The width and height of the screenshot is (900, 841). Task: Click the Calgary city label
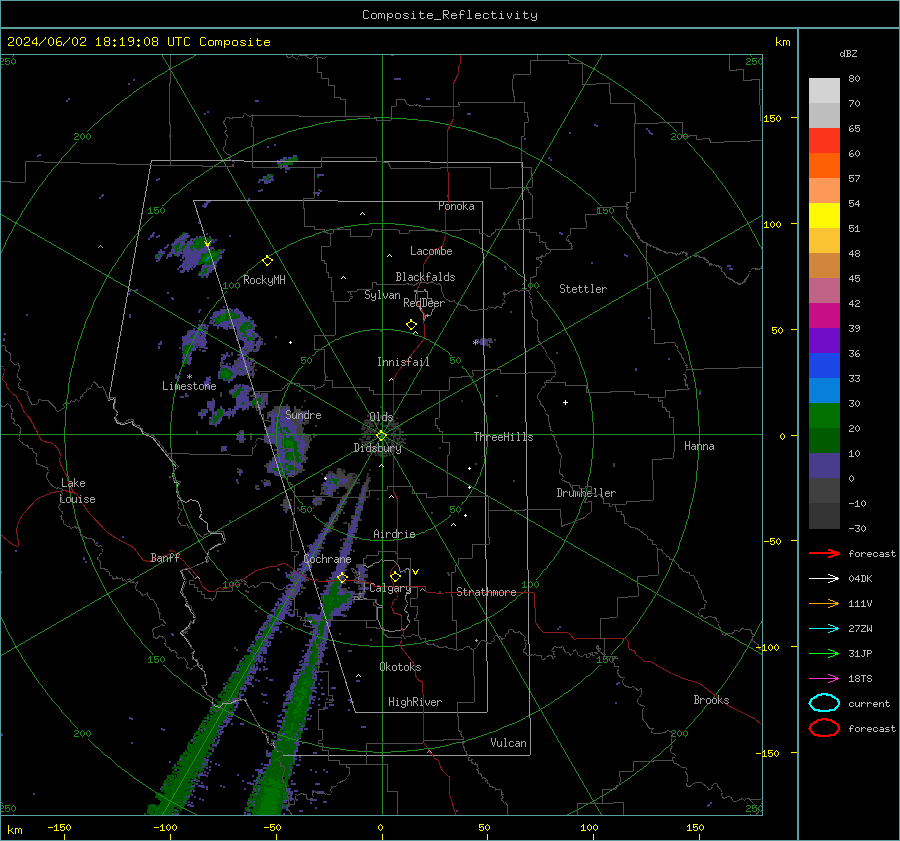[x=390, y=588]
